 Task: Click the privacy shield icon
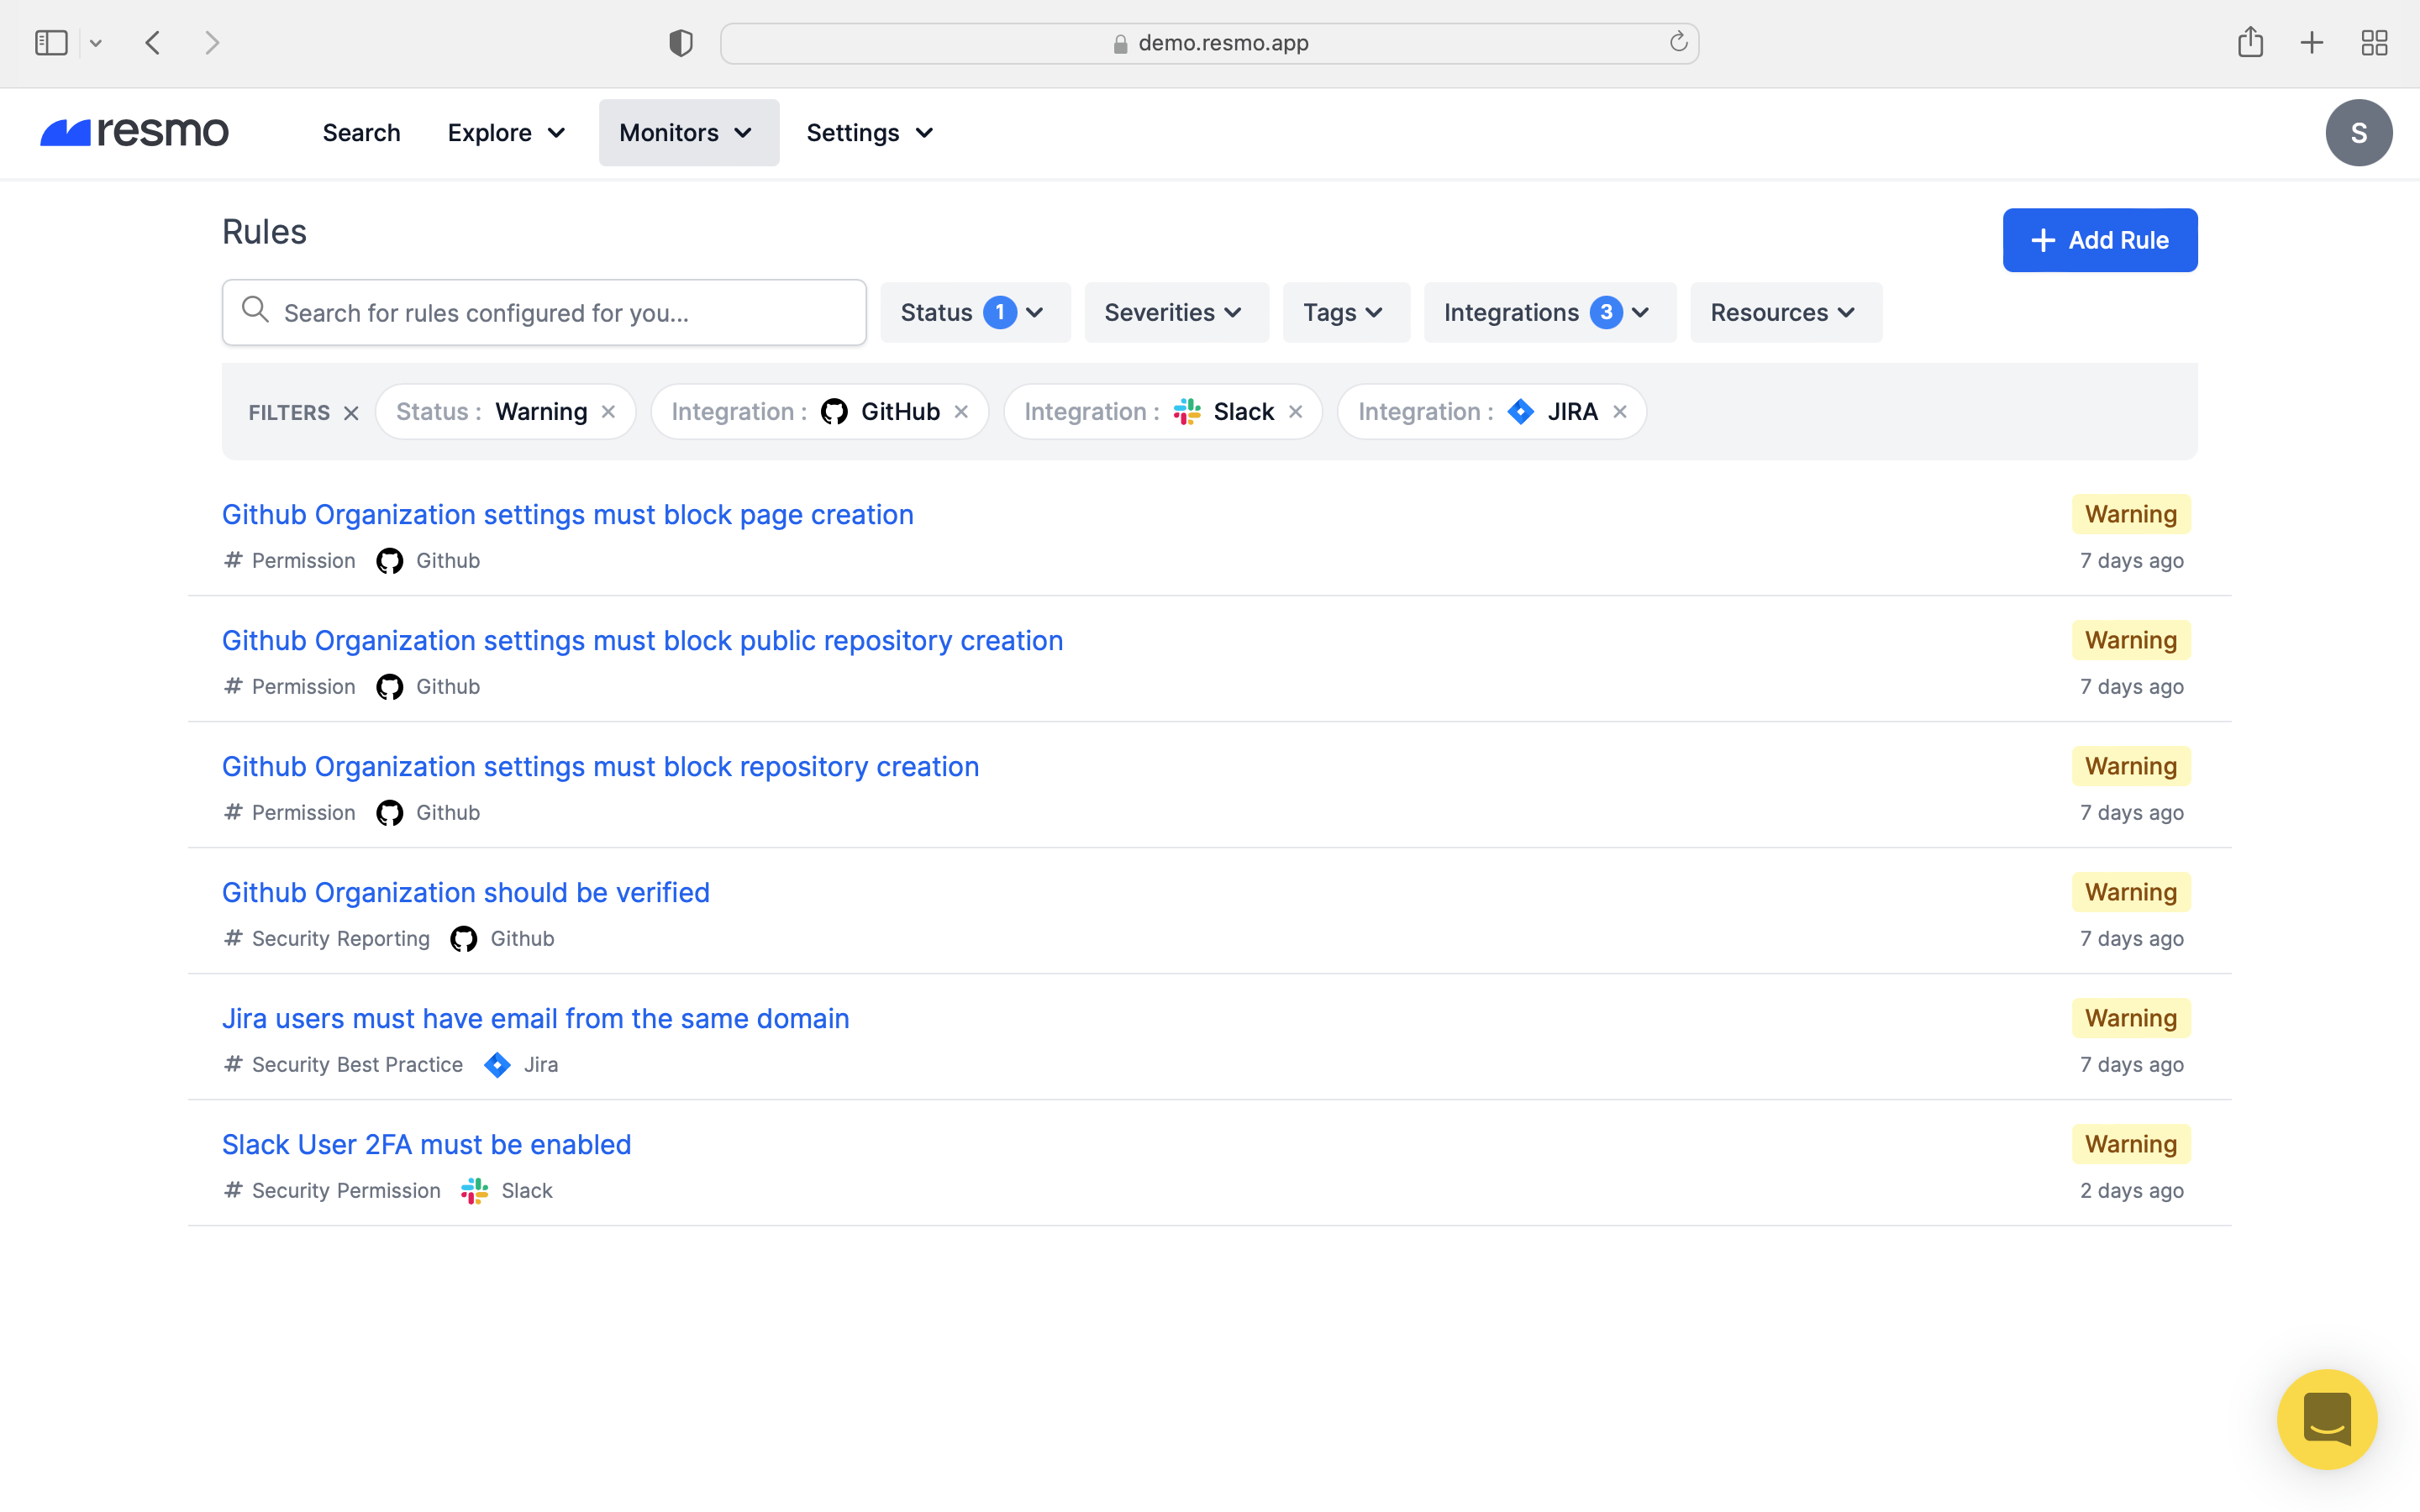tap(681, 43)
